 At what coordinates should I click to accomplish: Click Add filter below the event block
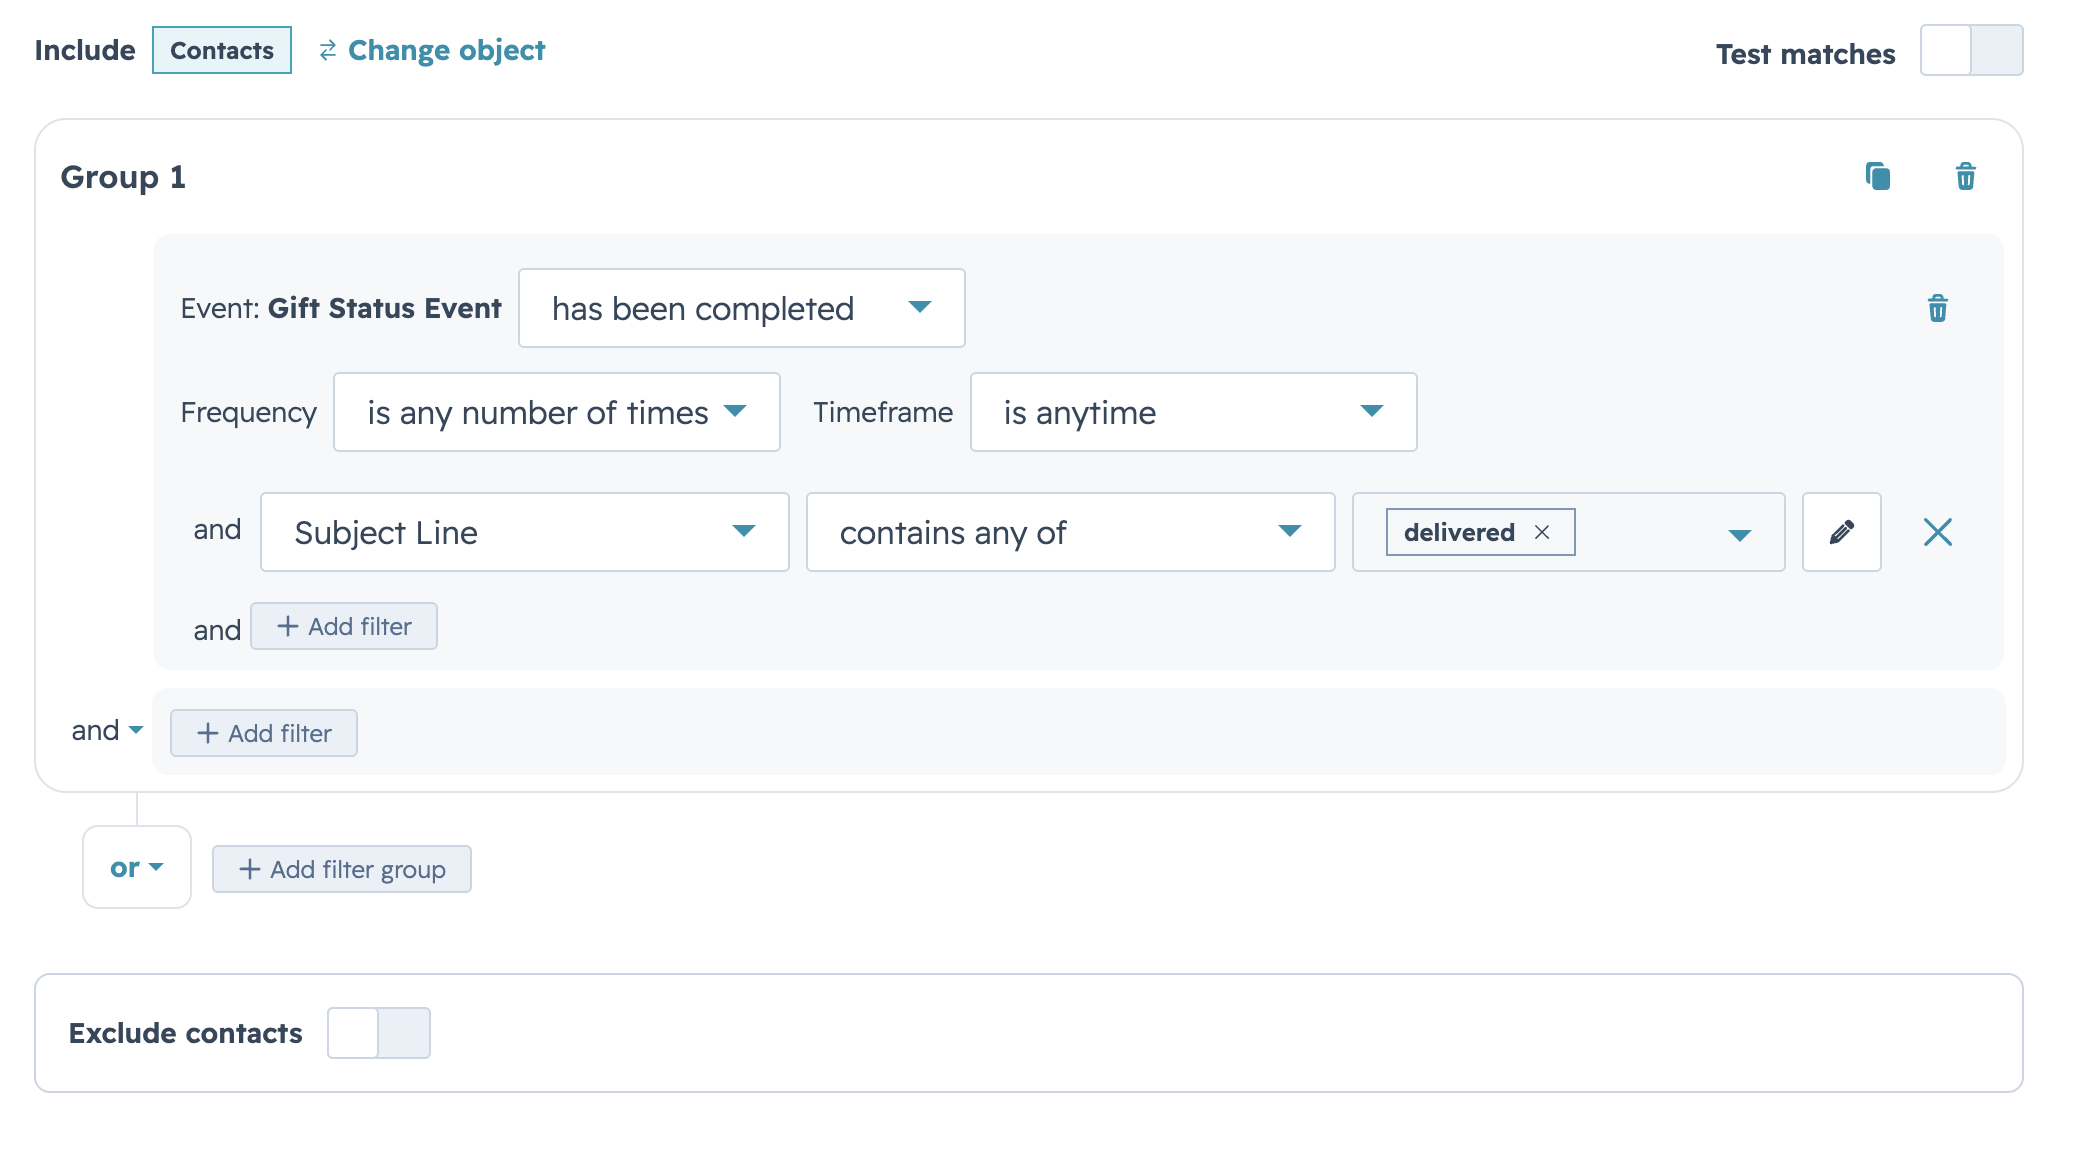pos(264,733)
